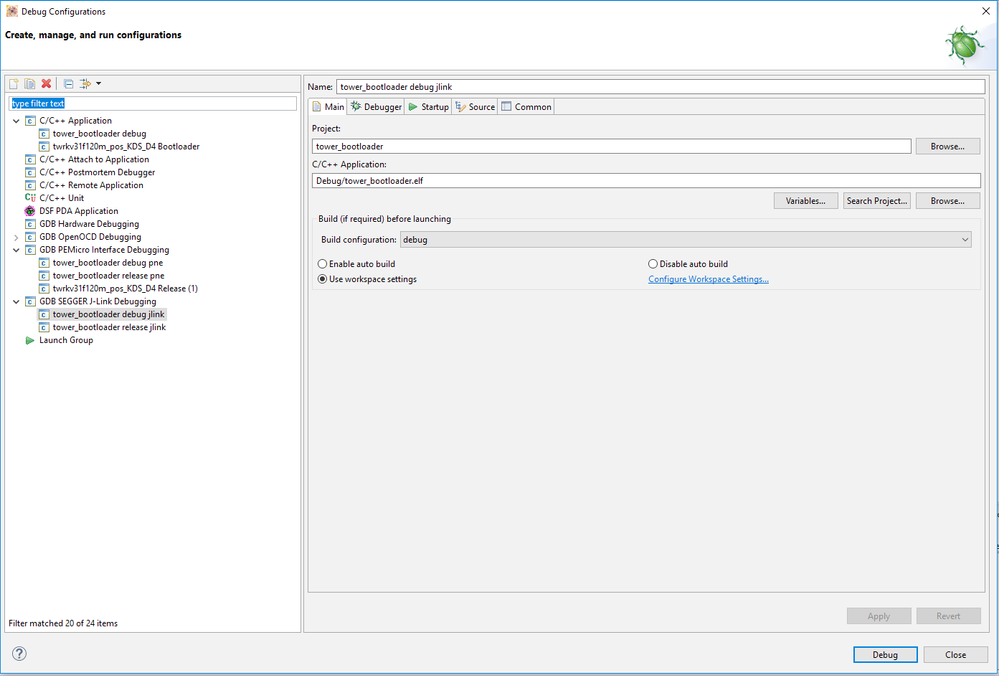The width and height of the screenshot is (999, 676).
Task: Click the C/C++ Remote Application icon
Action: 30,185
